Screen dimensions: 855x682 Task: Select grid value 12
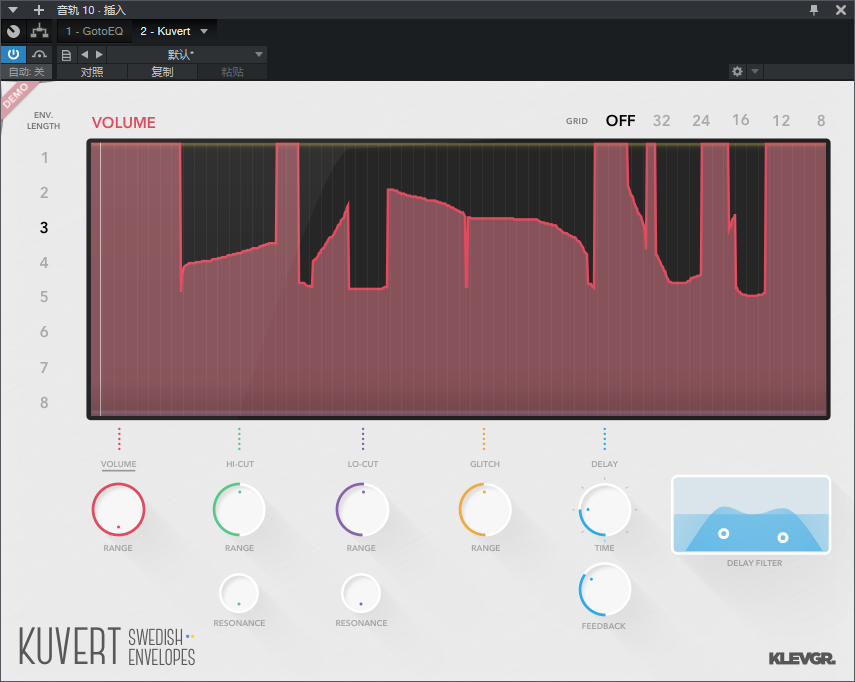tap(781, 120)
